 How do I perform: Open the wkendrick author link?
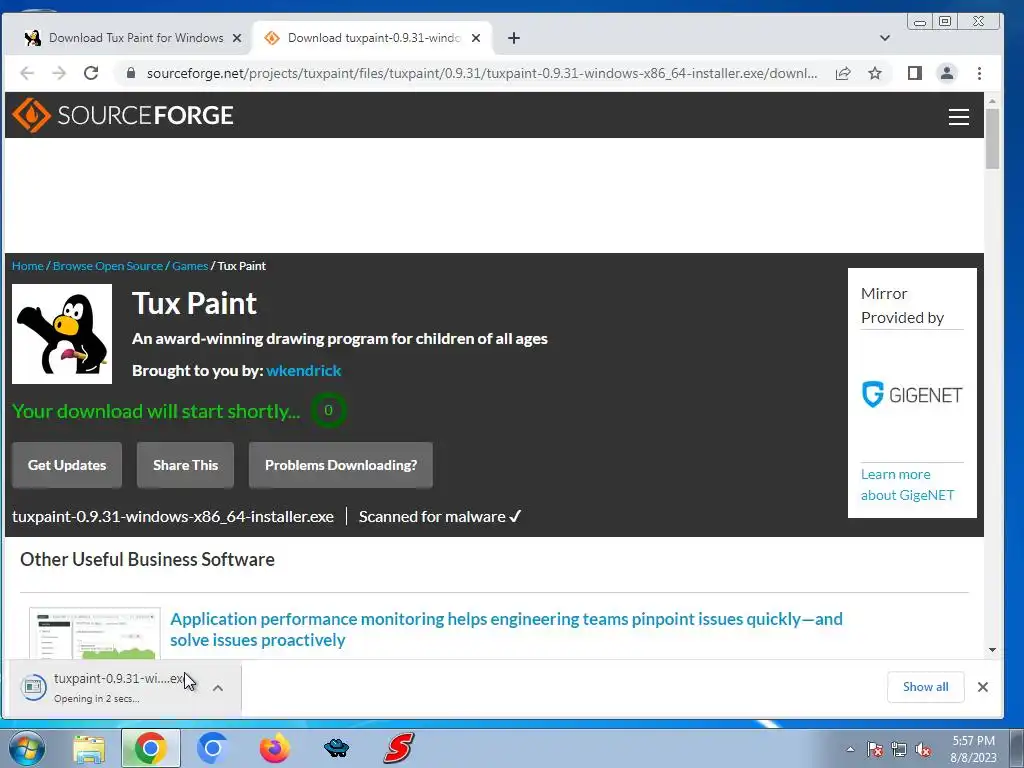[304, 370]
